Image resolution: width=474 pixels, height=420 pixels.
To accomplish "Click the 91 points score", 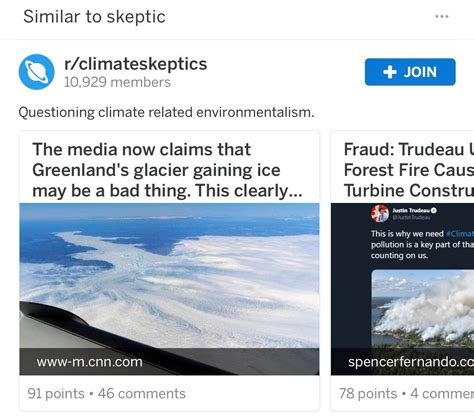I will pyautogui.click(x=56, y=394).
